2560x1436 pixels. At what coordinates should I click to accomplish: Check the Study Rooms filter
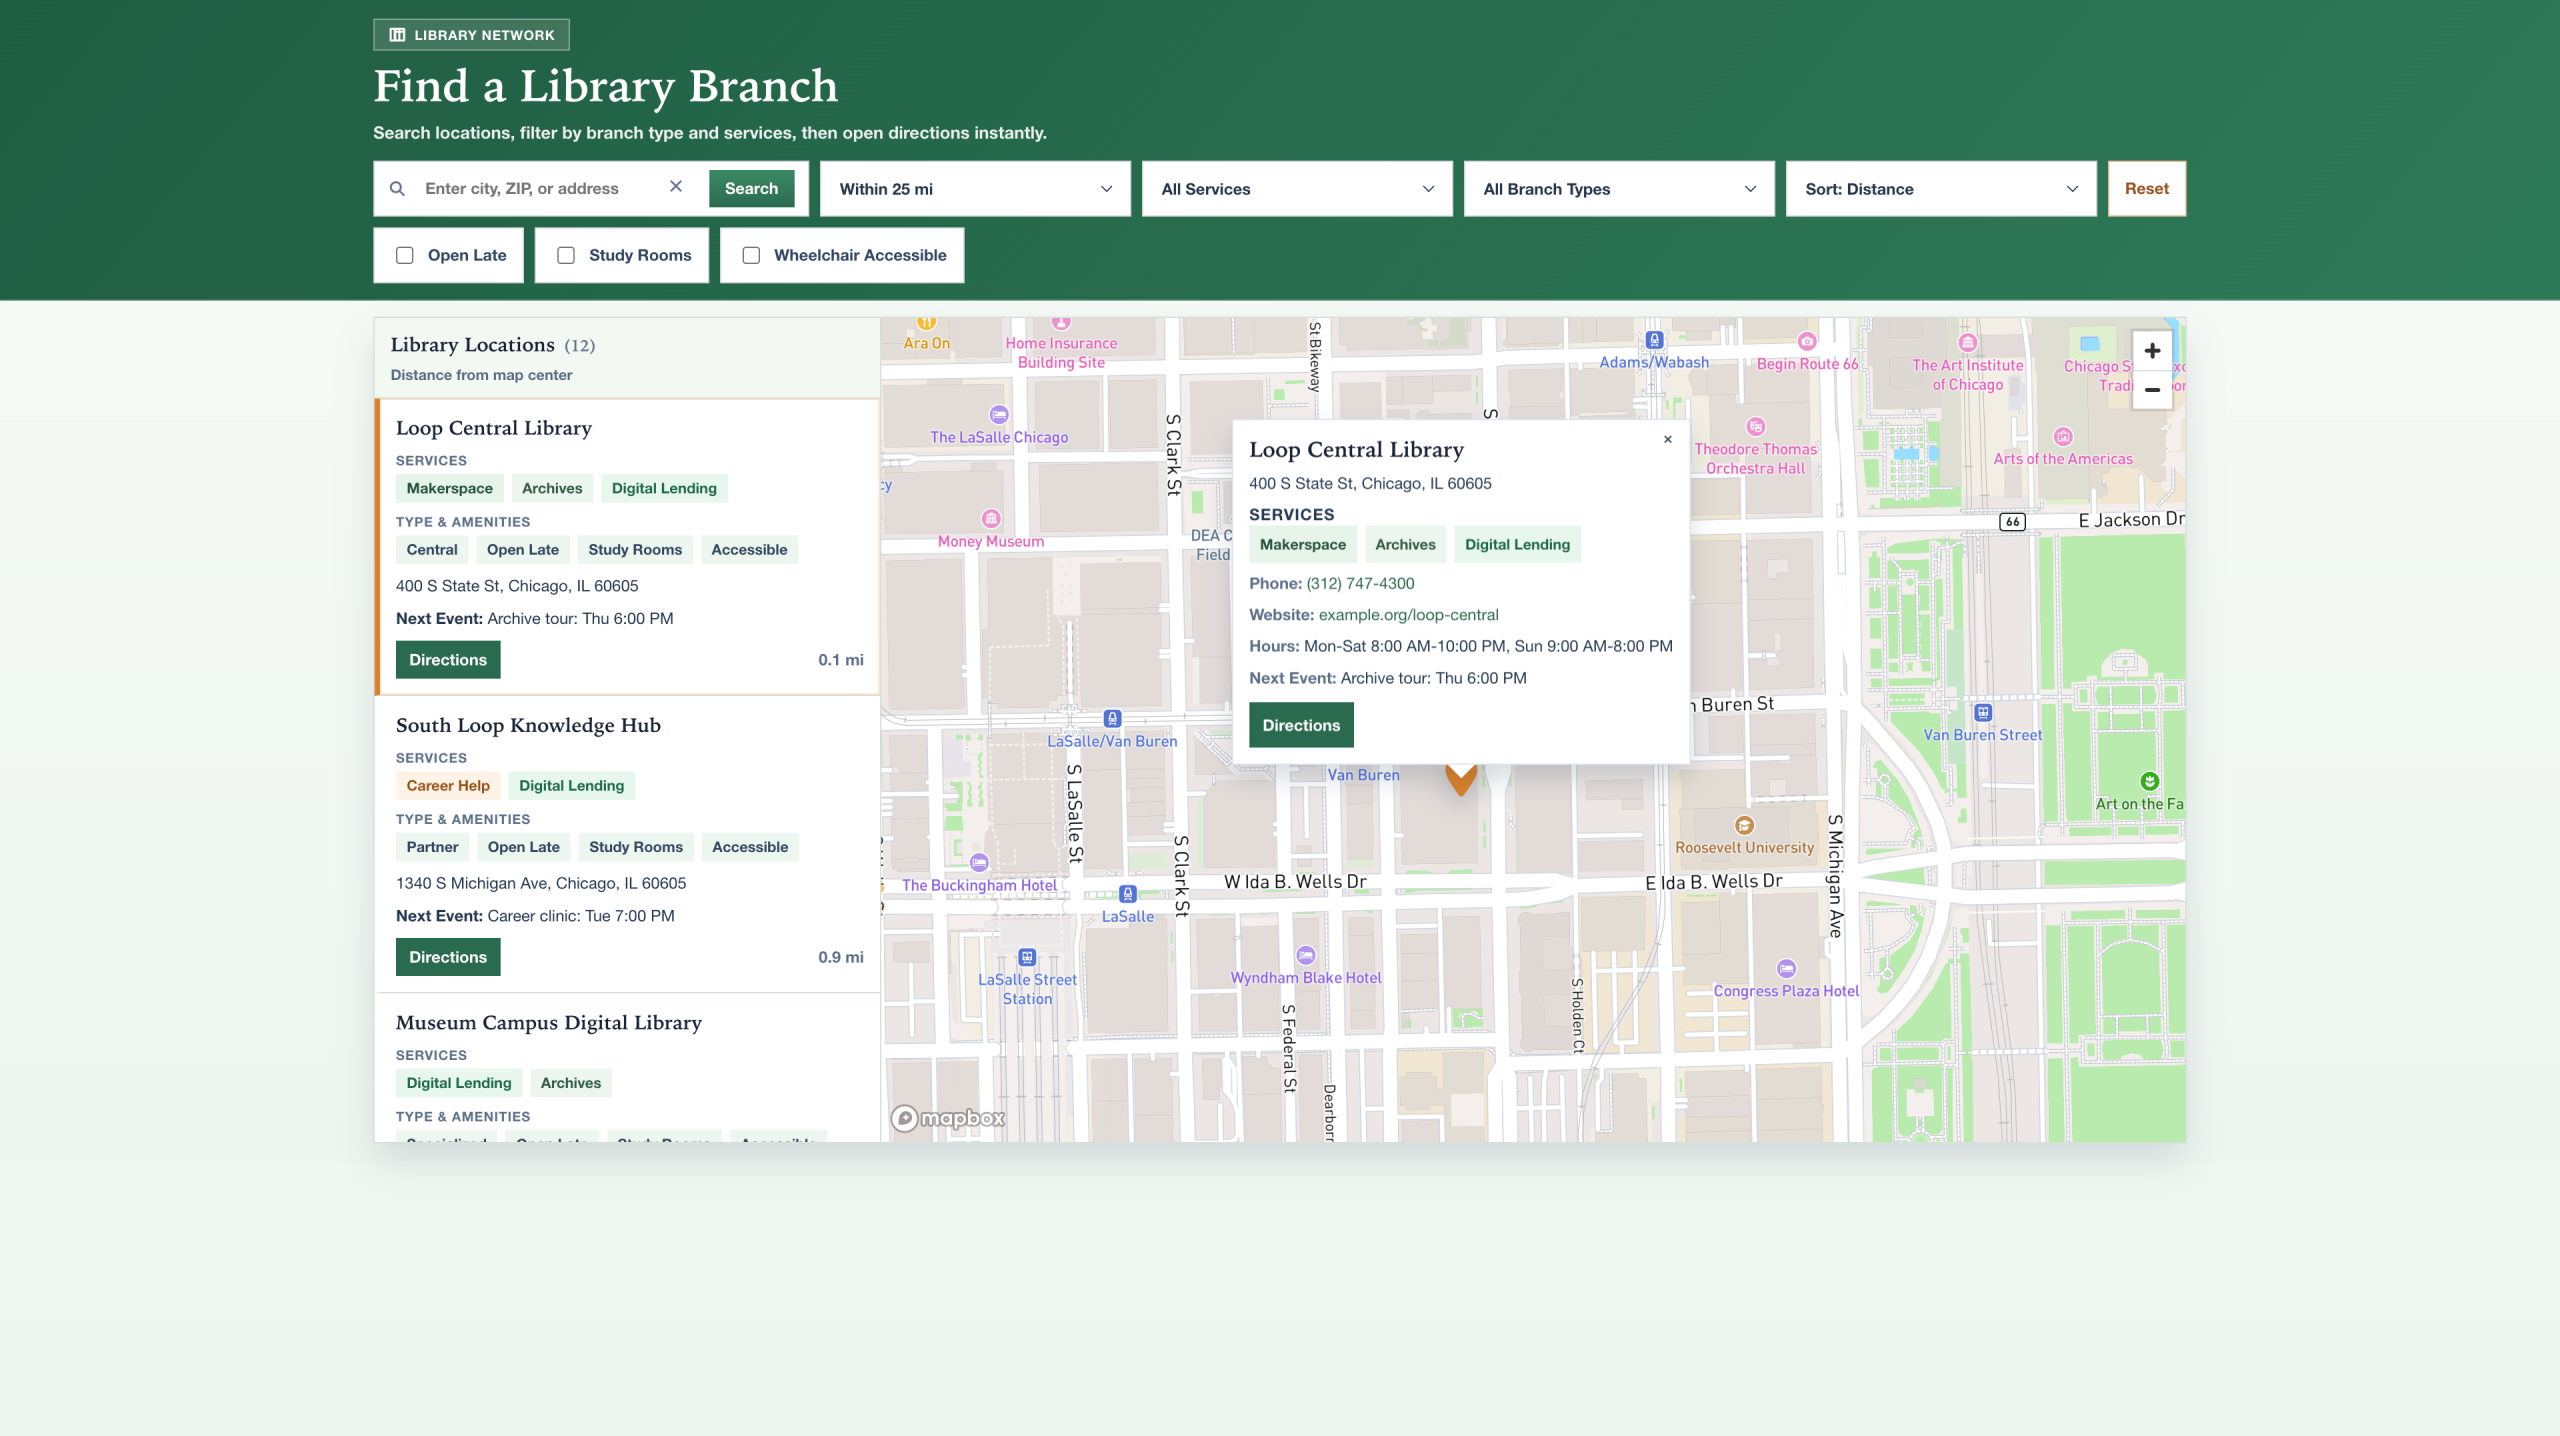[566, 255]
